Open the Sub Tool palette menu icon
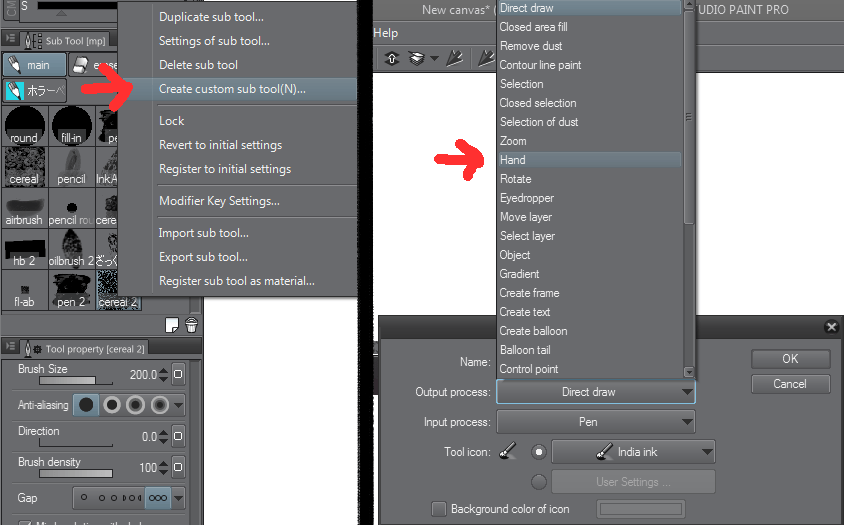This screenshot has height=525, width=844. pyautogui.click(x=10, y=39)
